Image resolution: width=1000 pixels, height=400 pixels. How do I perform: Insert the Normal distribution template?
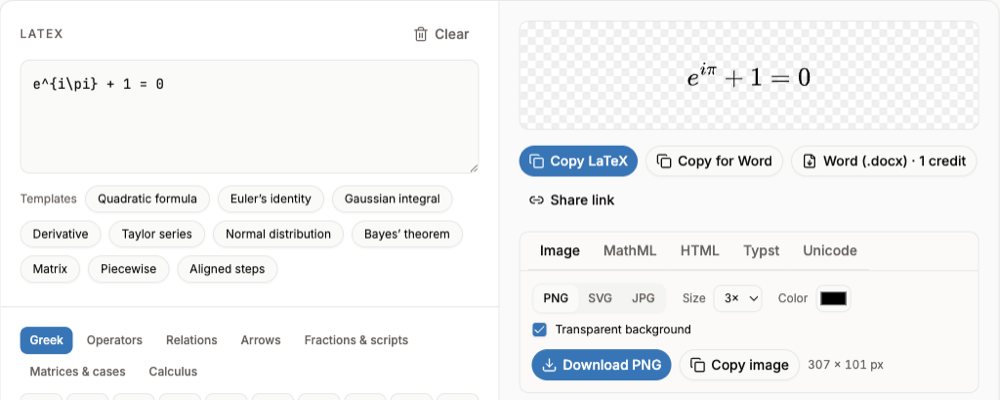[278, 234]
